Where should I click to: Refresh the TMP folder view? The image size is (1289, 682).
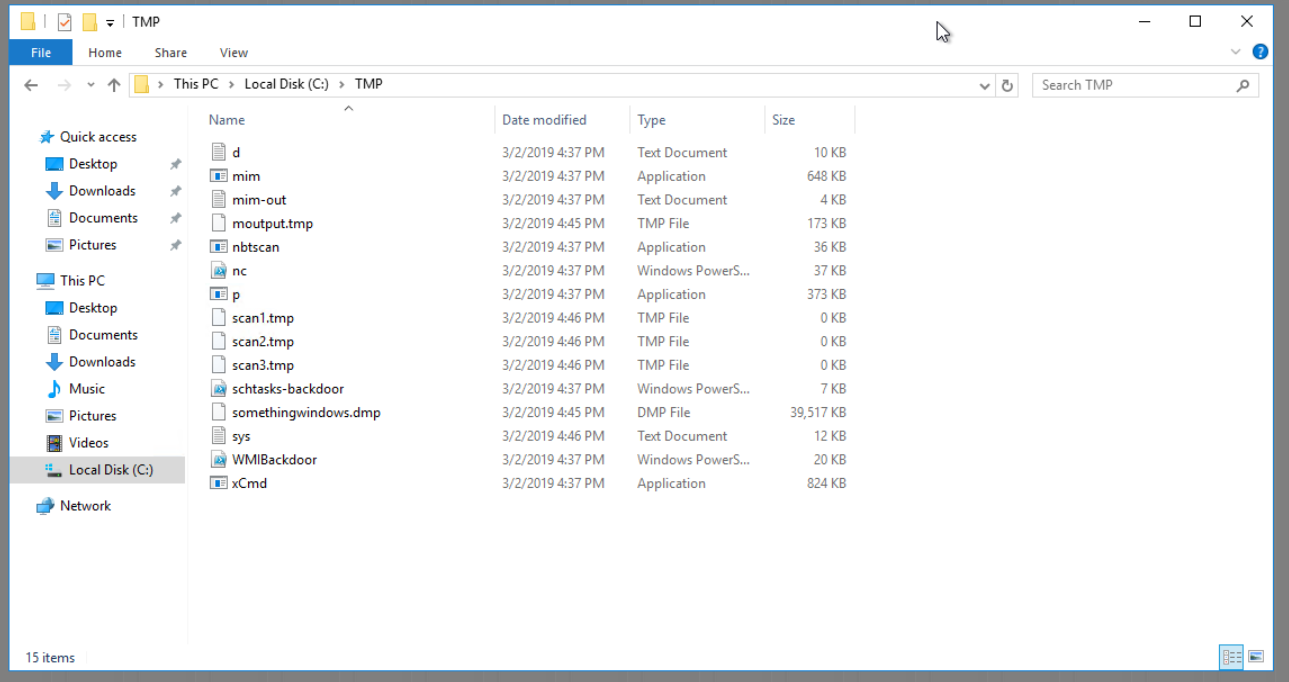click(x=1007, y=85)
